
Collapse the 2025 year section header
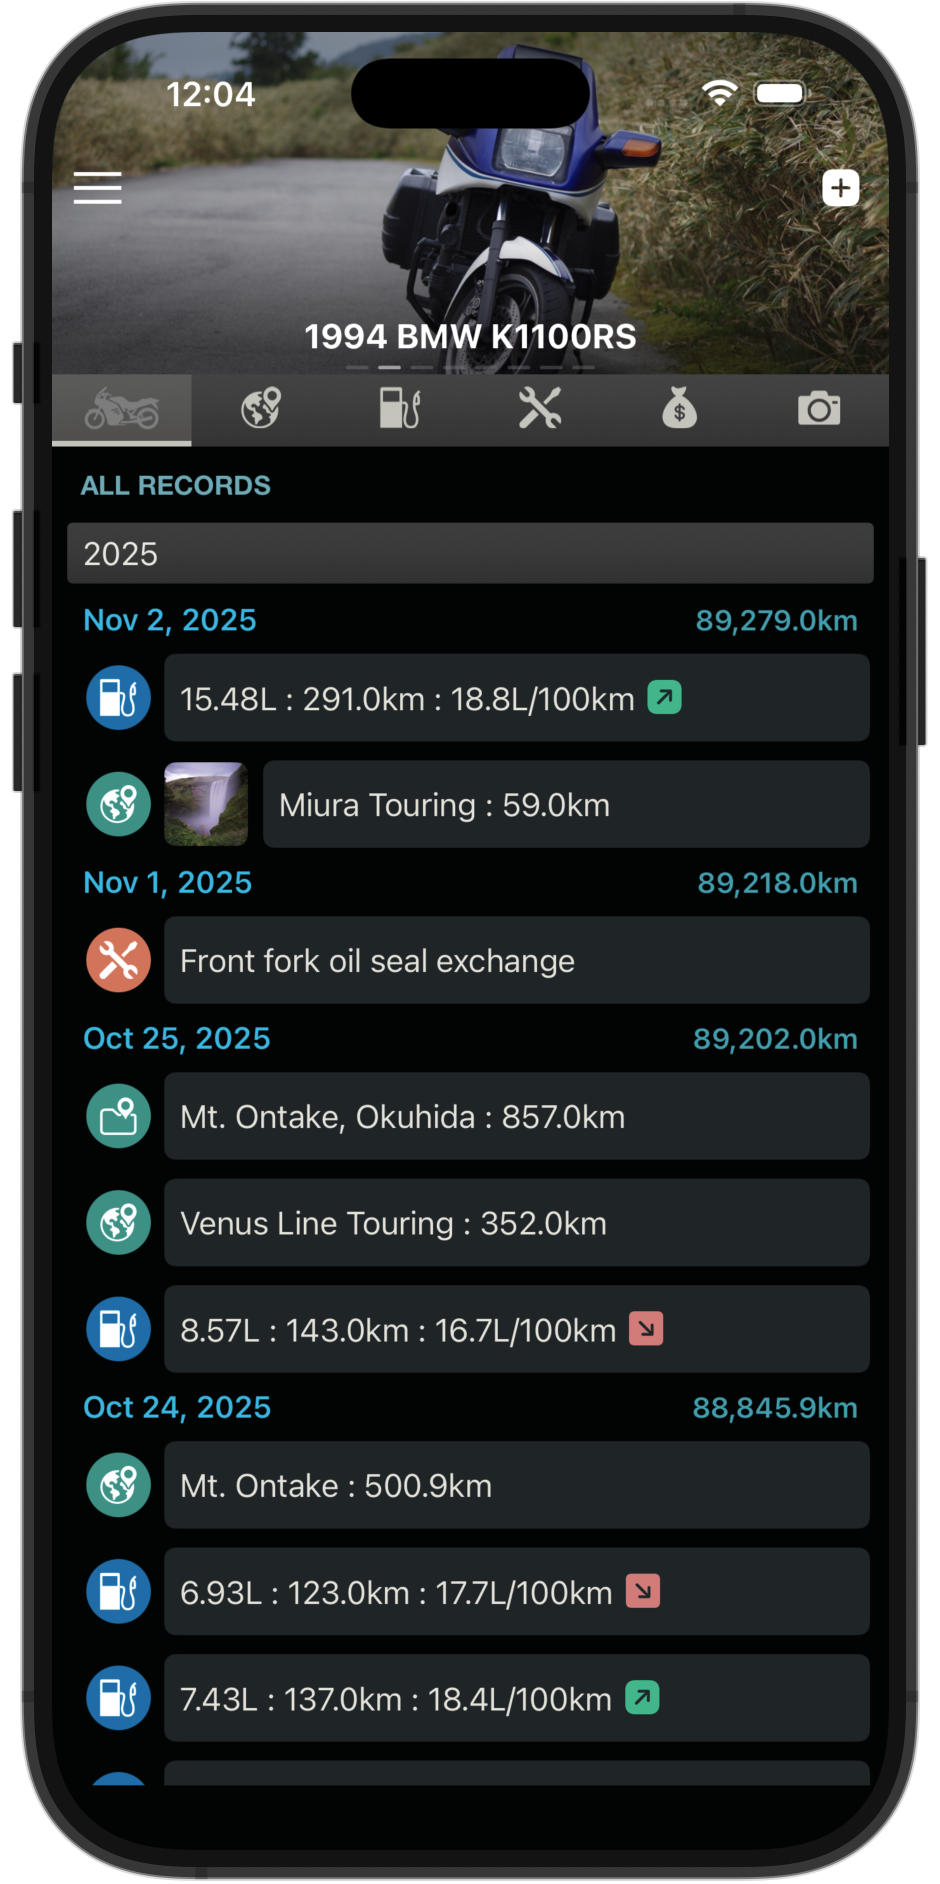coord(470,553)
